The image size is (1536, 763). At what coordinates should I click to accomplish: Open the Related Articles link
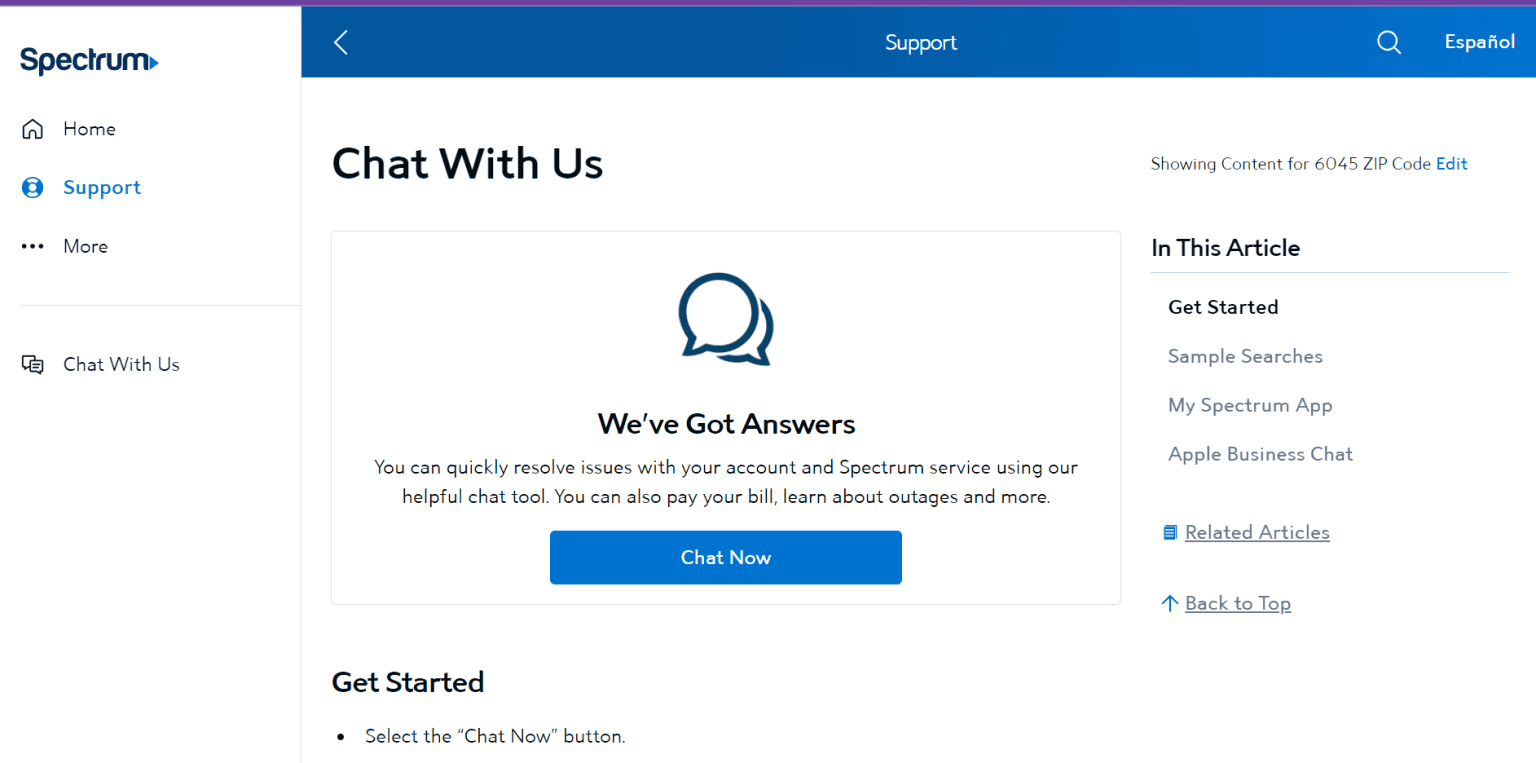pyautogui.click(x=1257, y=532)
